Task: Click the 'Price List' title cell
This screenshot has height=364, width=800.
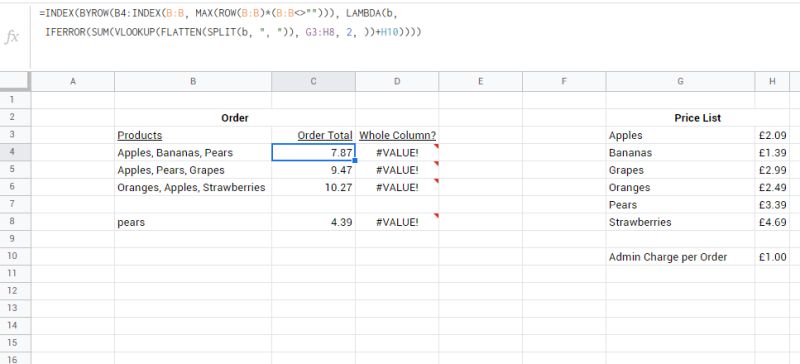Action: pos(697,118)
